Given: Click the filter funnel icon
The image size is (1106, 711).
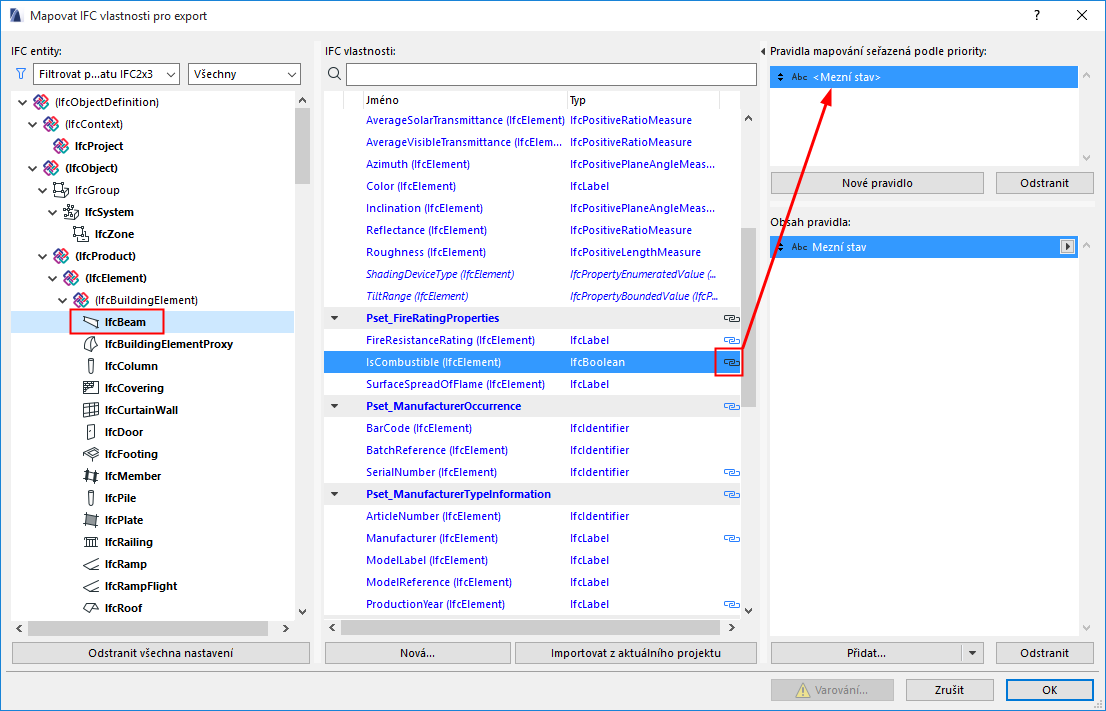Looking at the screenshot, I should pyautogui.click(x=20, y=74).
